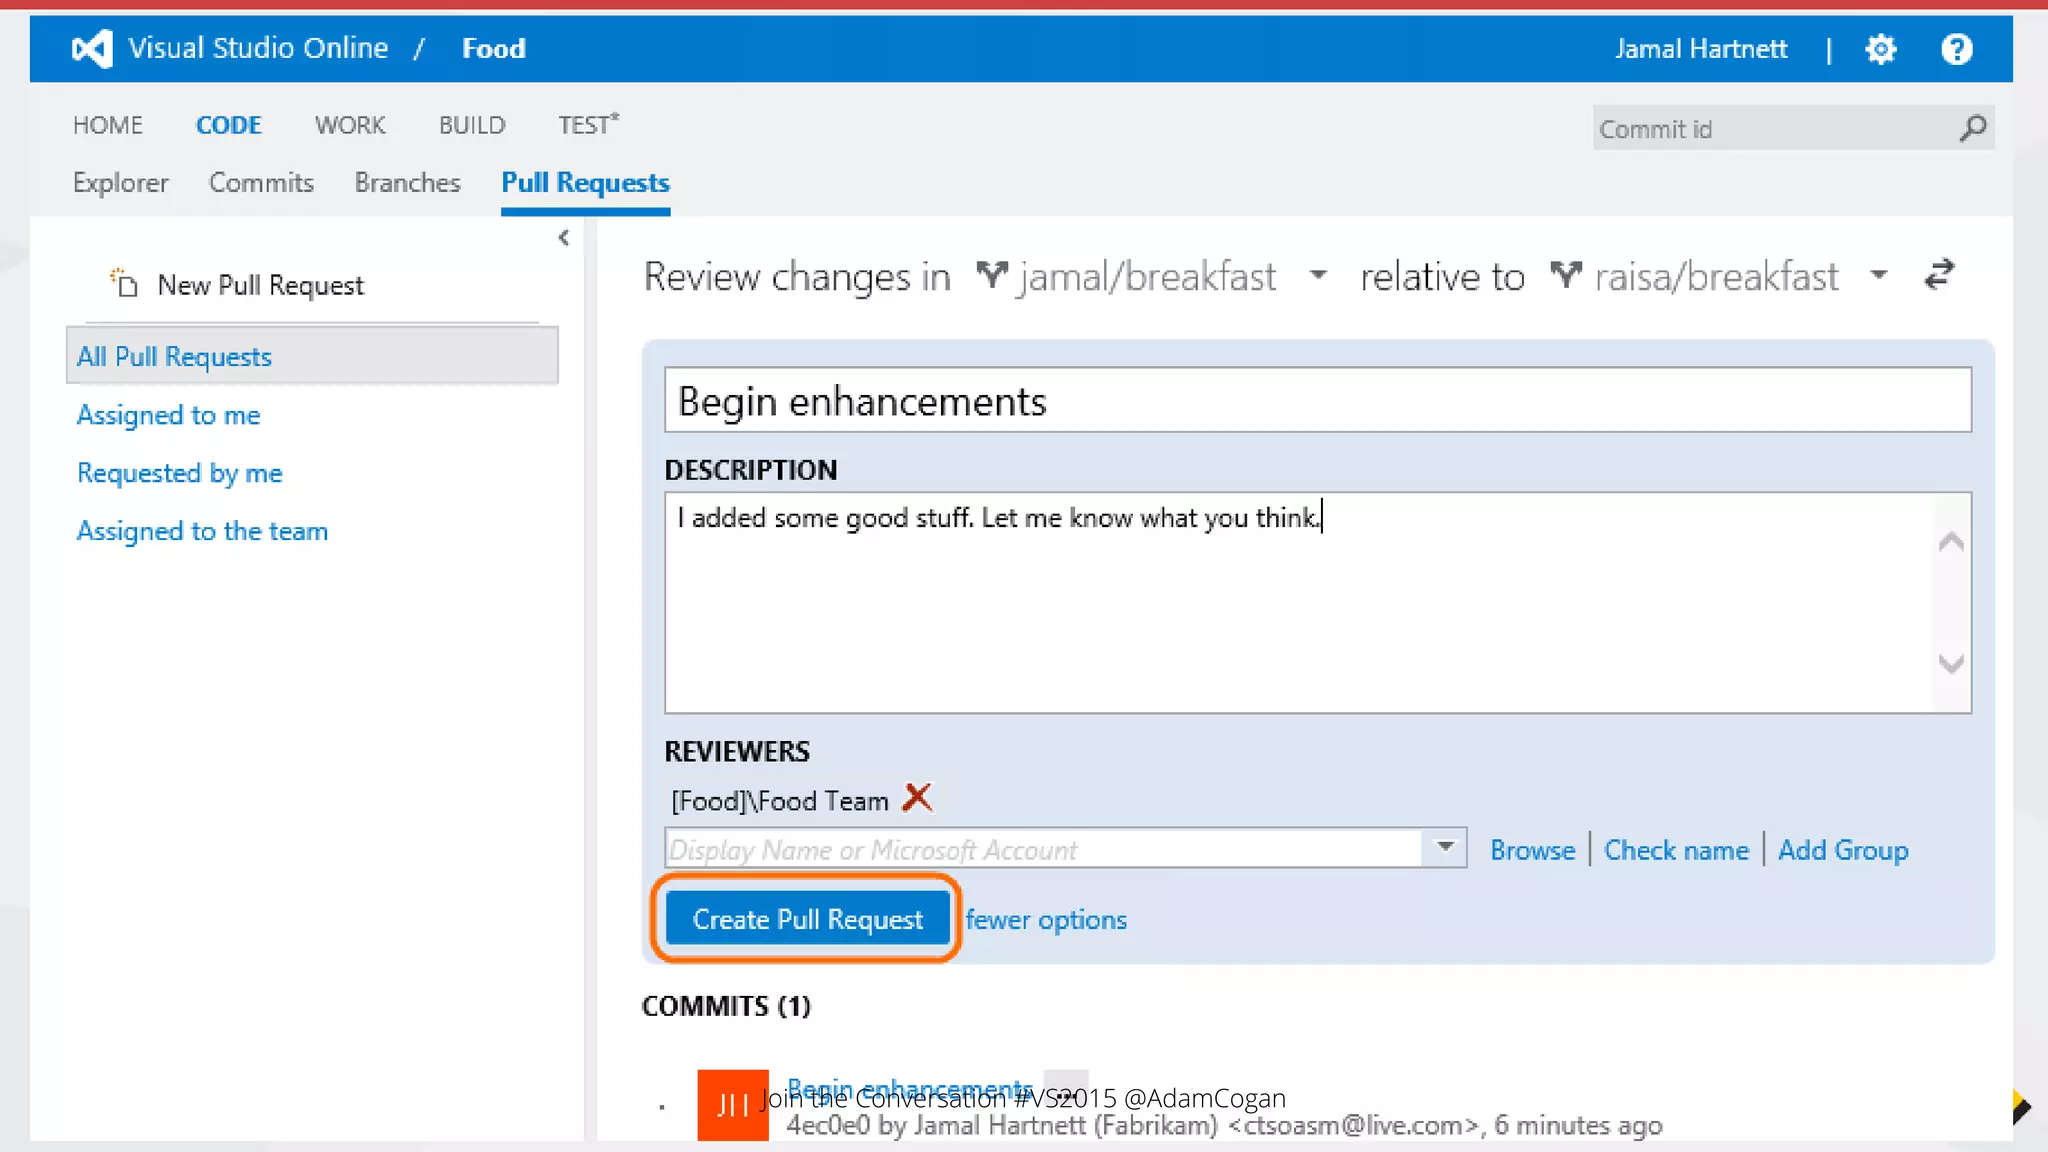Image resolution: width=2048 pixels, height=1152 pixels.
Task: Expand the jamal/breakfast branch dropdown
Action: [1318, 275]
